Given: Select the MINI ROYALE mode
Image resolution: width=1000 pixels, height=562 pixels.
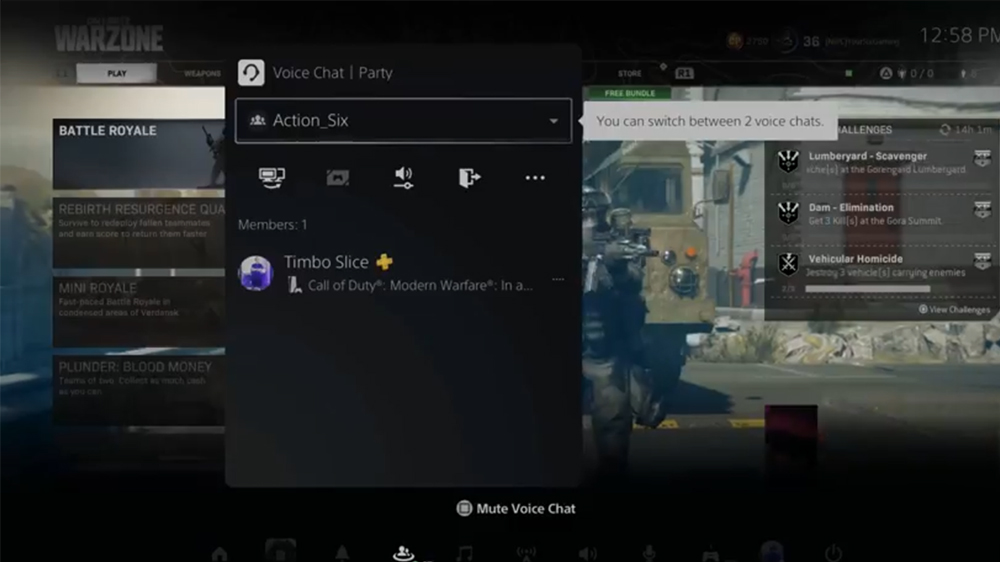Looking at the screenshot, I should (x=138, y=311).
